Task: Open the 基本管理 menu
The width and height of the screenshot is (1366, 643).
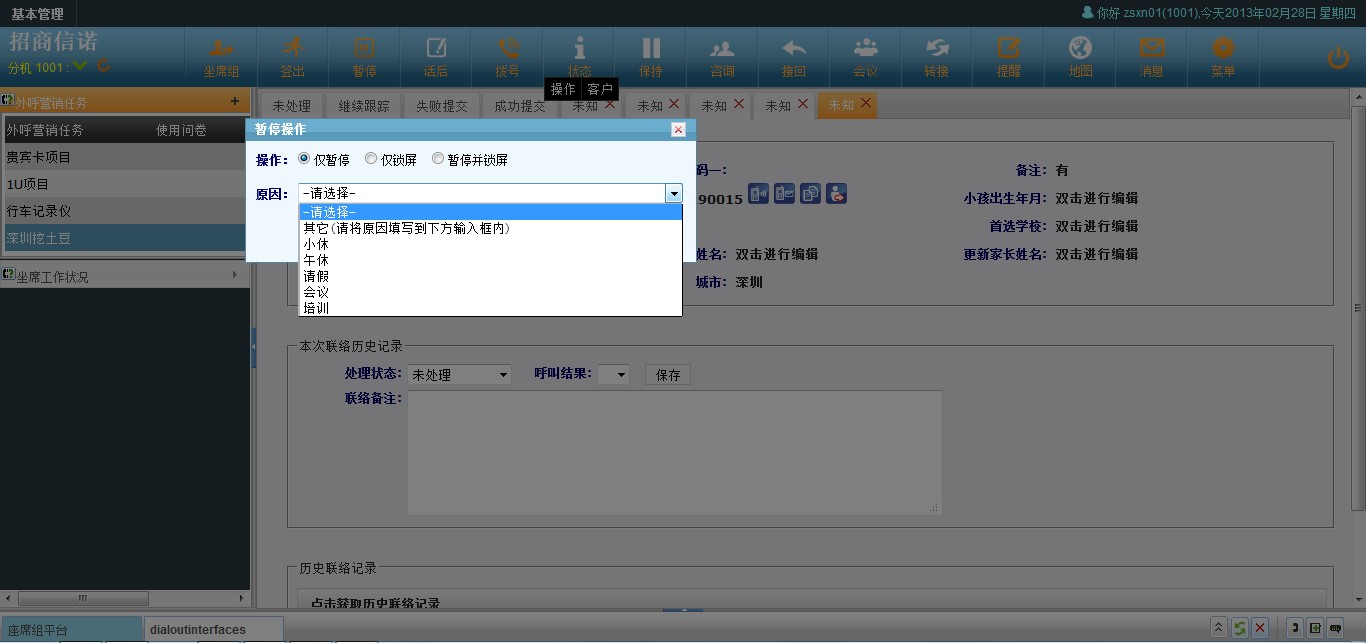Action: tap(37, 14)
